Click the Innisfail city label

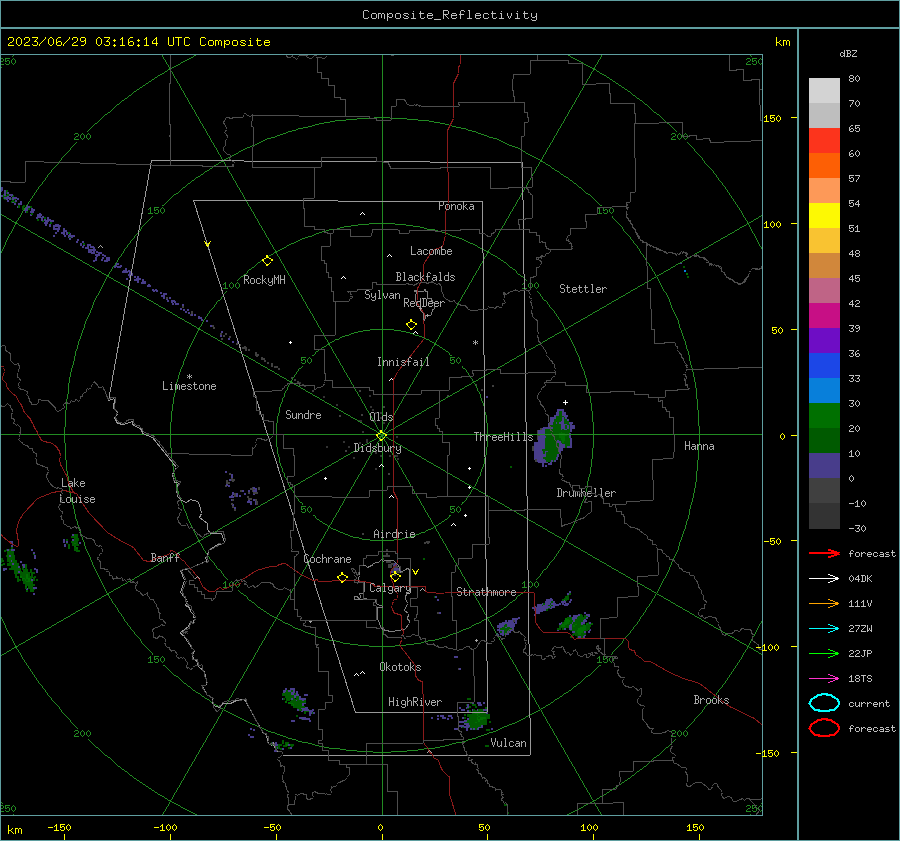(x=403, y=362)
